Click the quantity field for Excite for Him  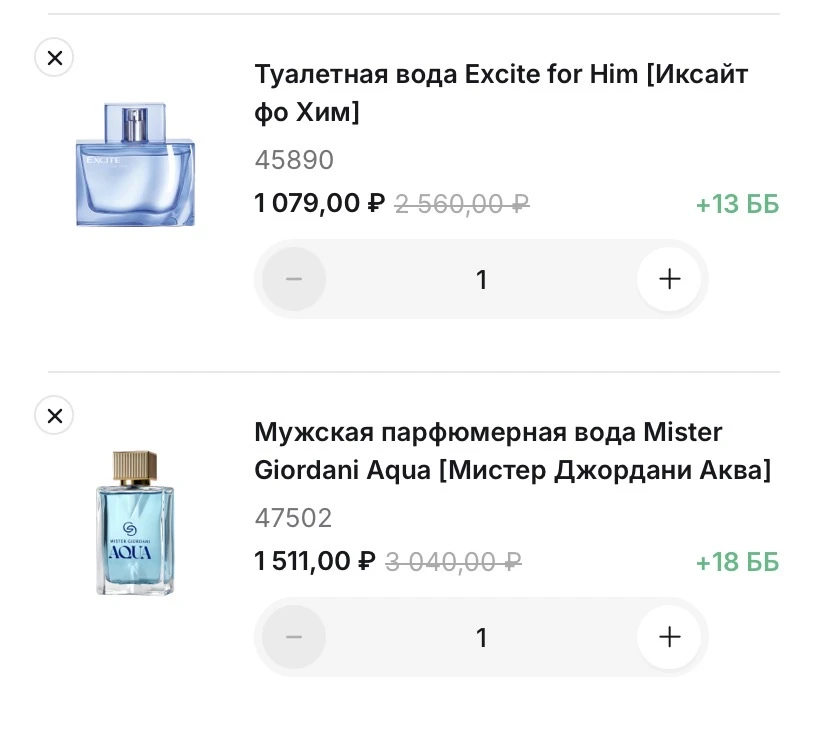[x=481, y=279]
